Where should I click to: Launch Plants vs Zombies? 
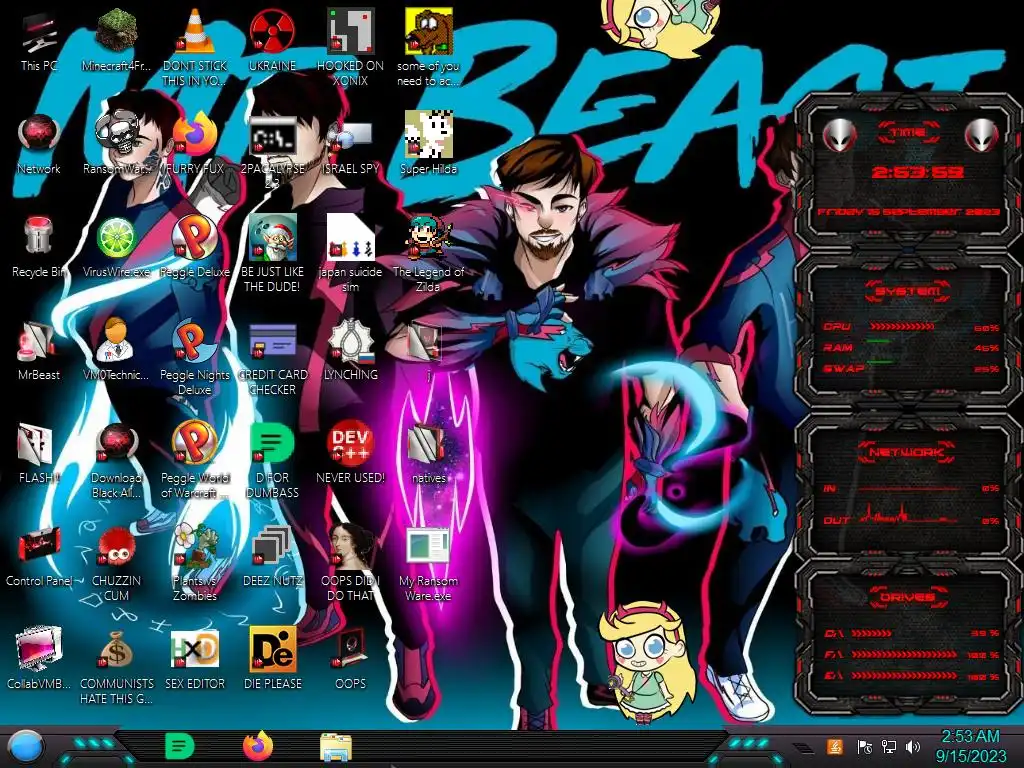195,545
